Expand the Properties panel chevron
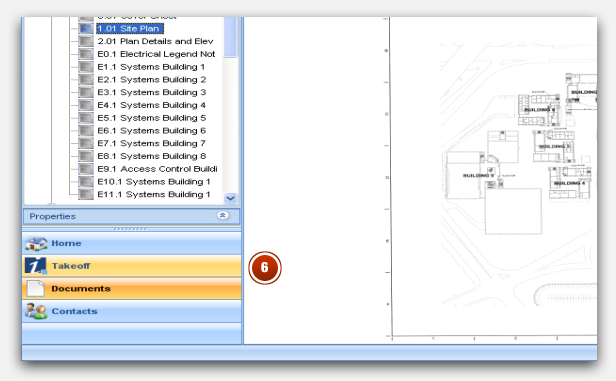616x381 pixels. coord(223,215)
